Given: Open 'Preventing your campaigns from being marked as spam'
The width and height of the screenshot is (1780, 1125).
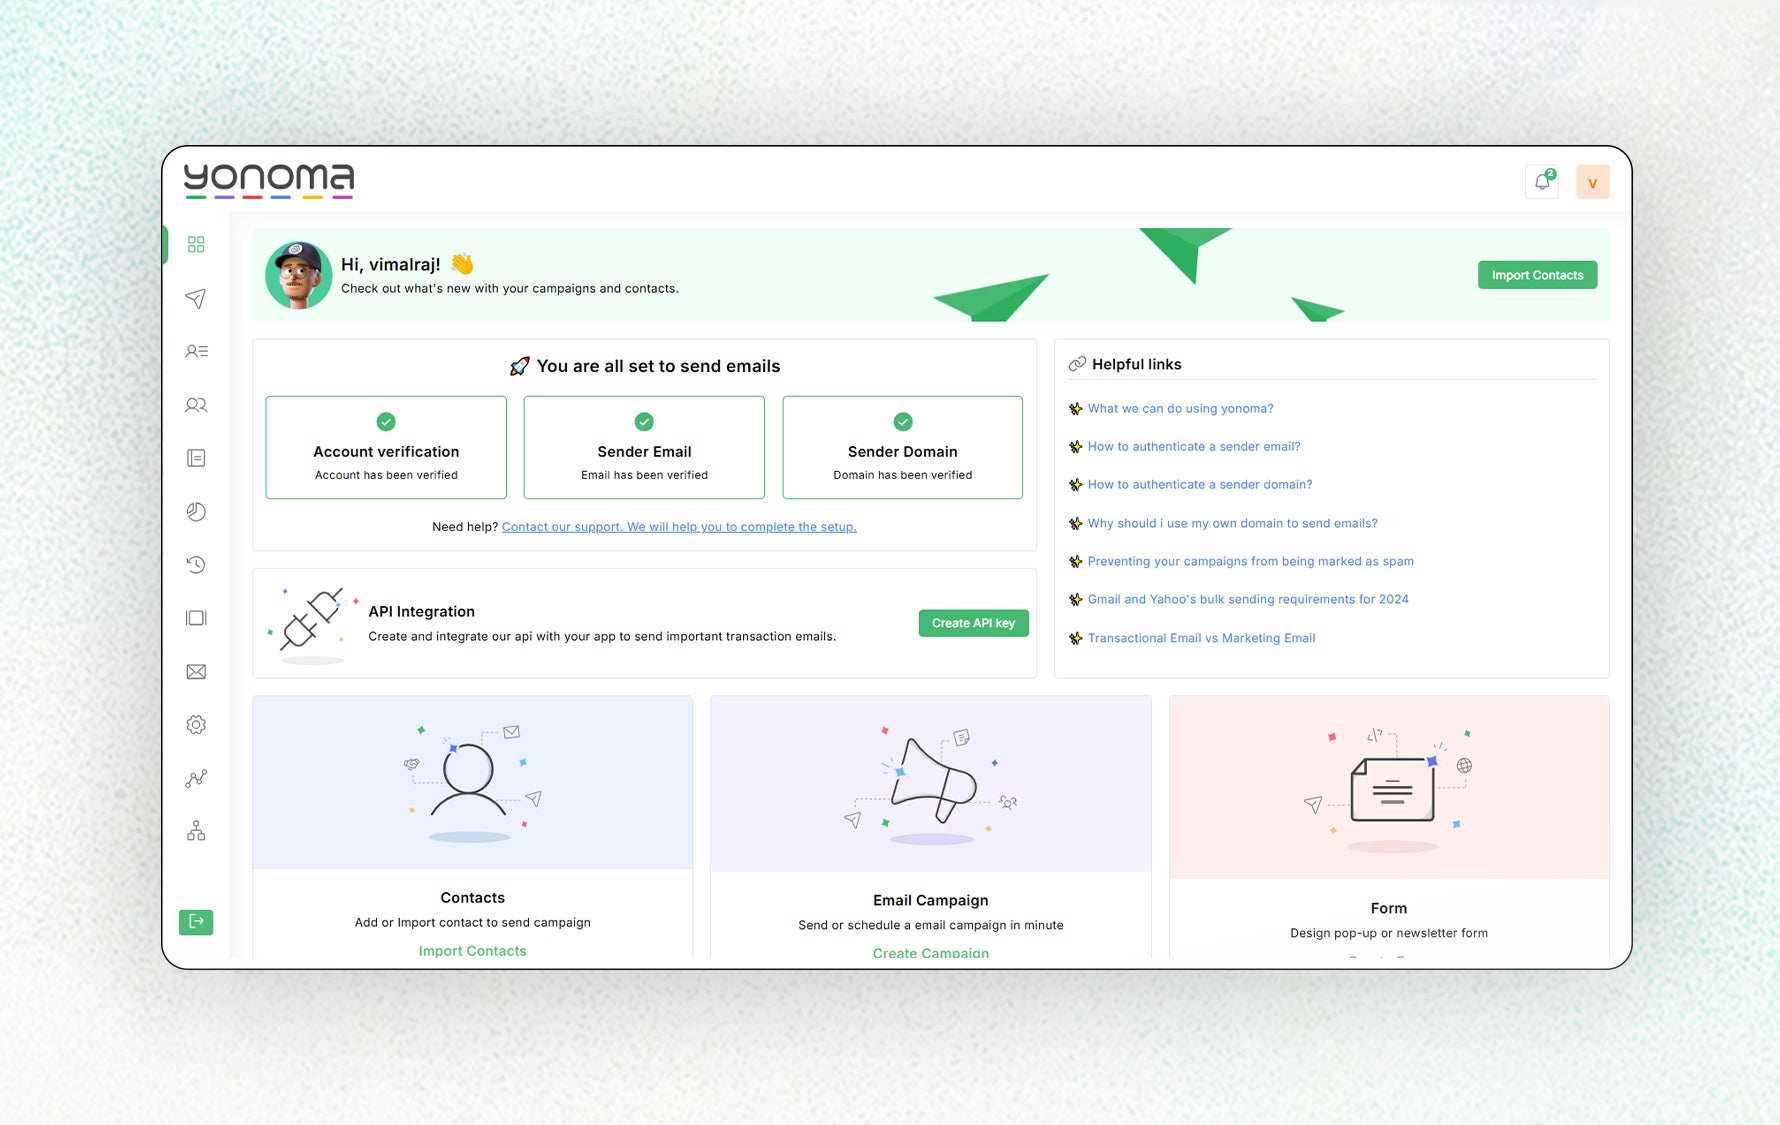Looking at the screenshot, I should click(1250, 561).
